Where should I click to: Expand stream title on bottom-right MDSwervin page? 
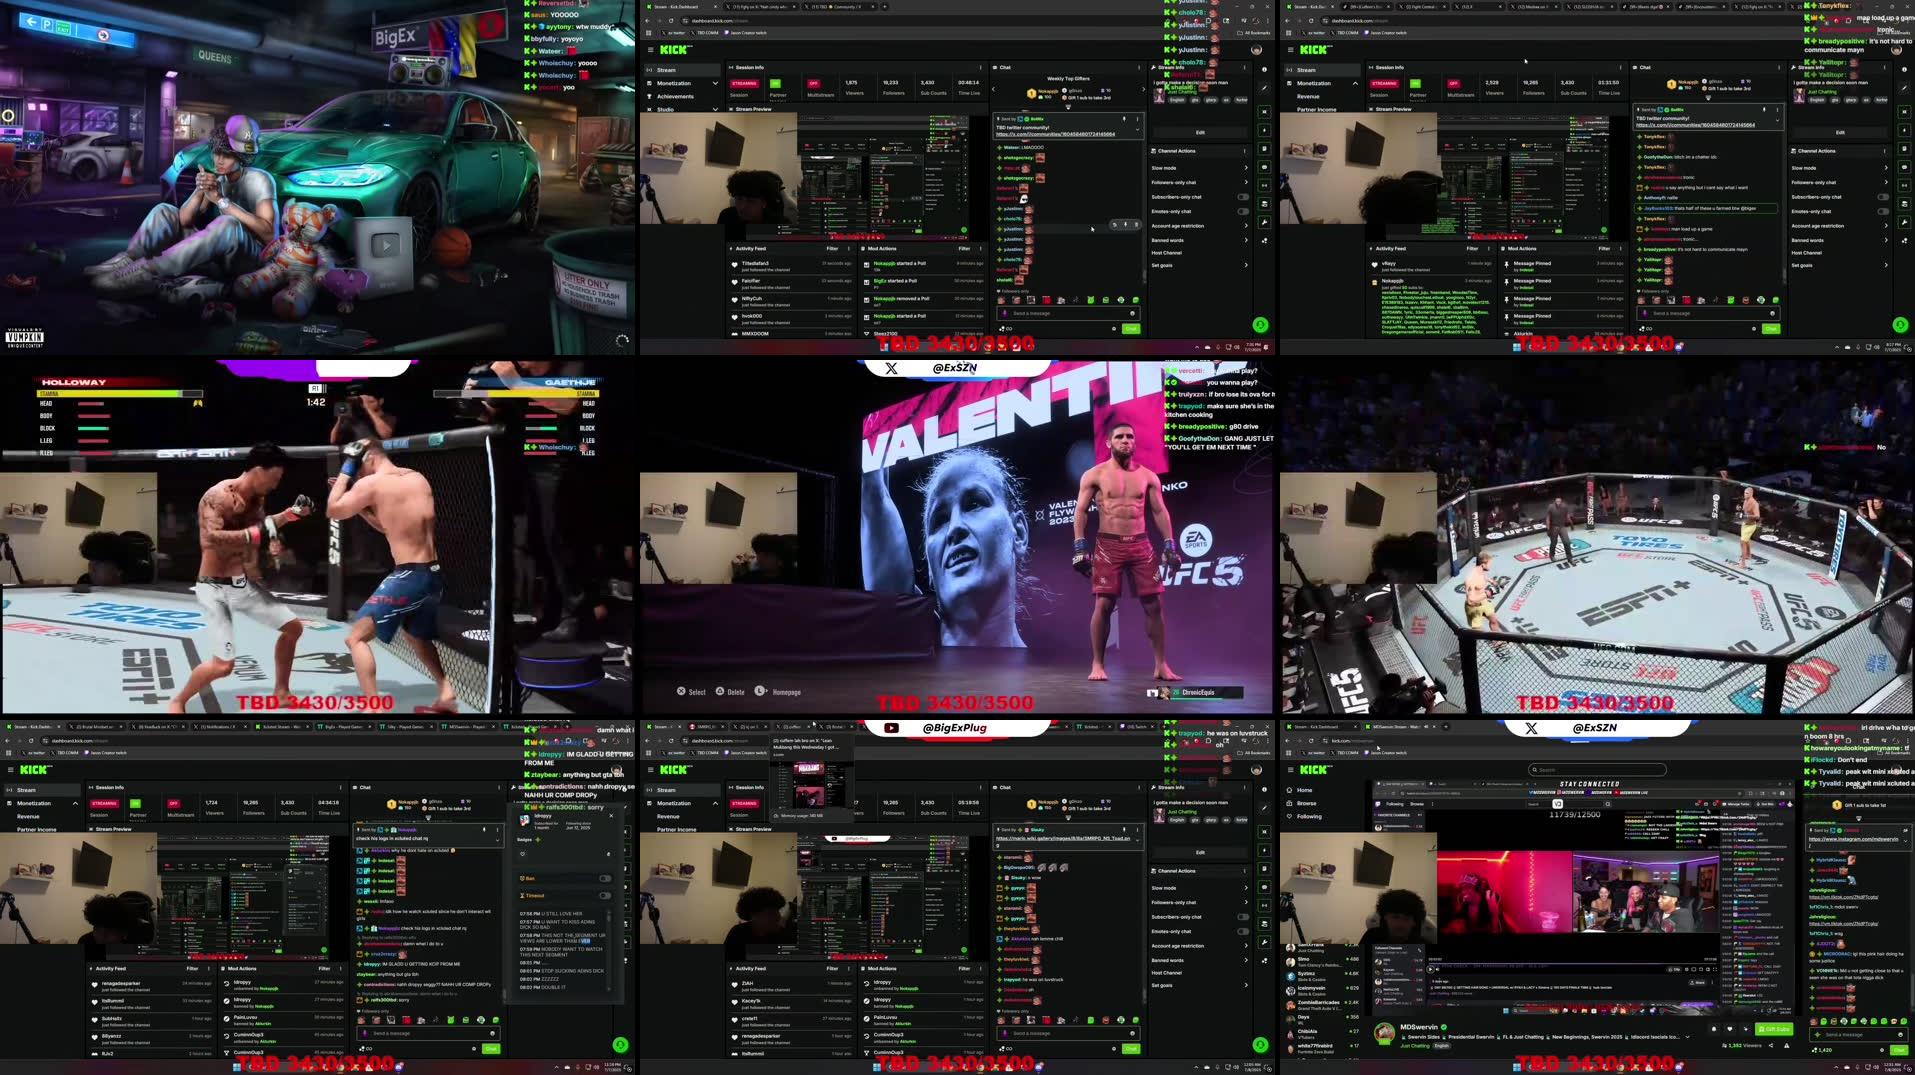click(1689, 1037)
